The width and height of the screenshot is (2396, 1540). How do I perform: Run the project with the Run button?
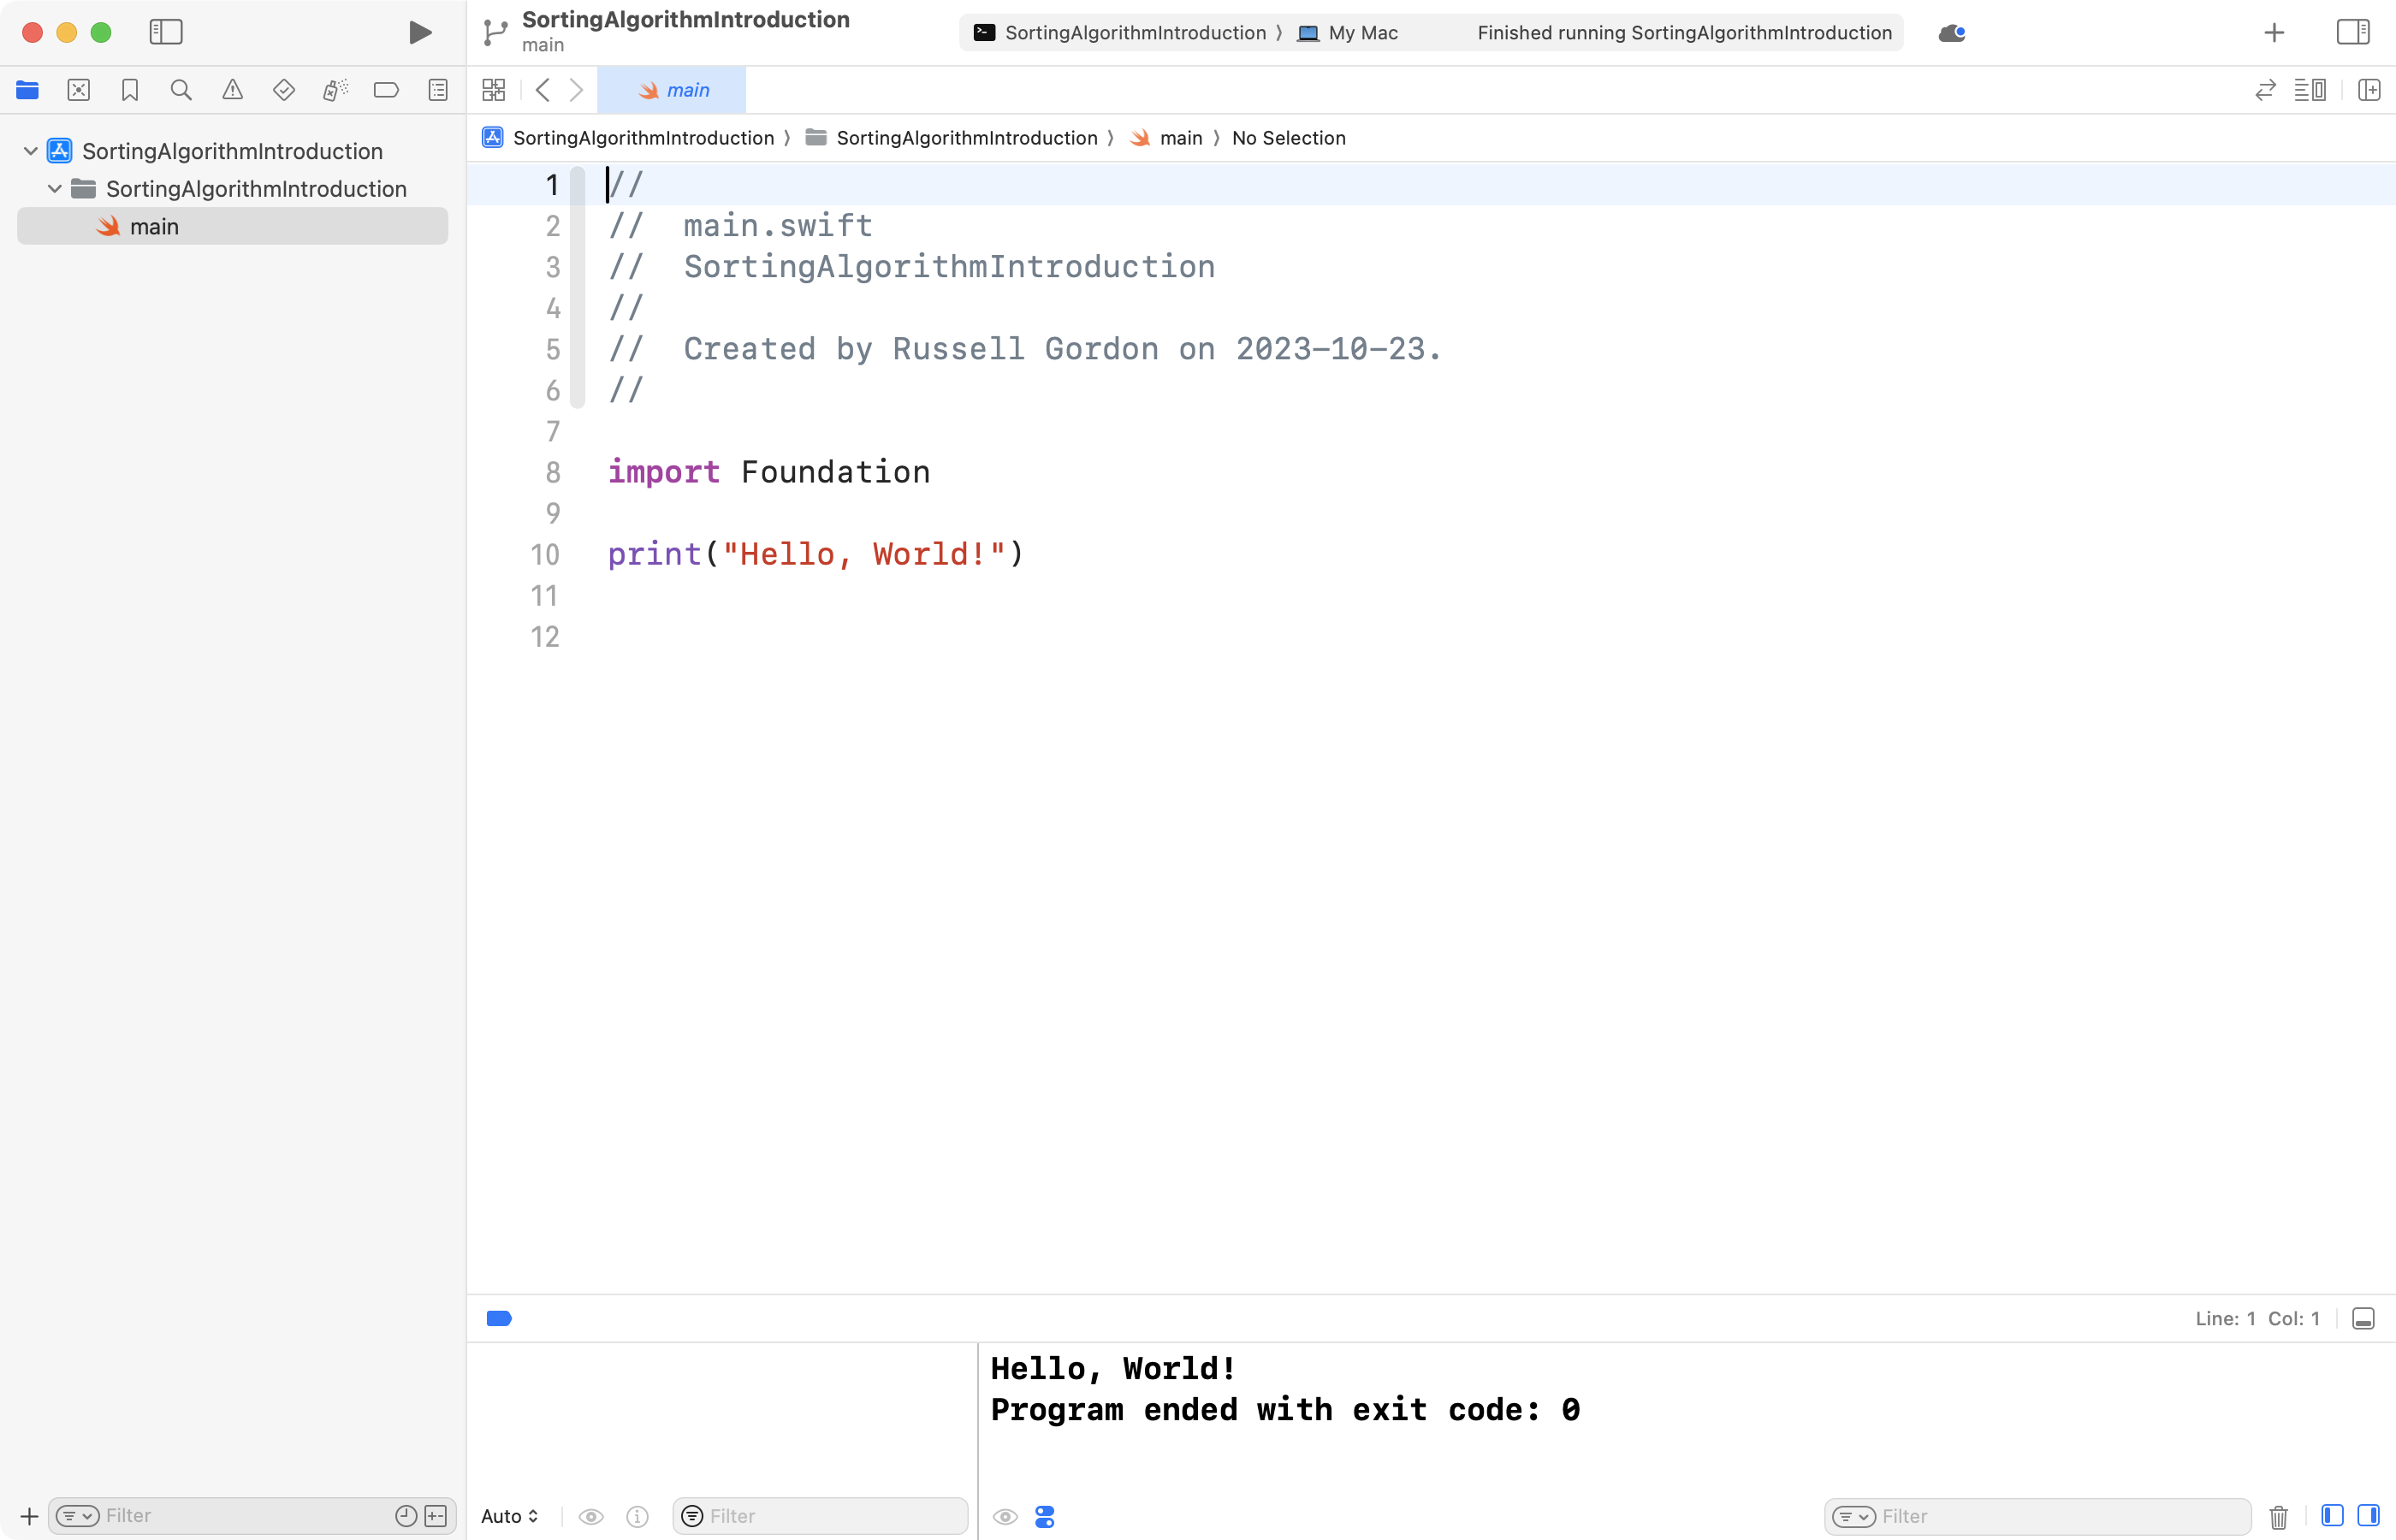coord(419,32)
